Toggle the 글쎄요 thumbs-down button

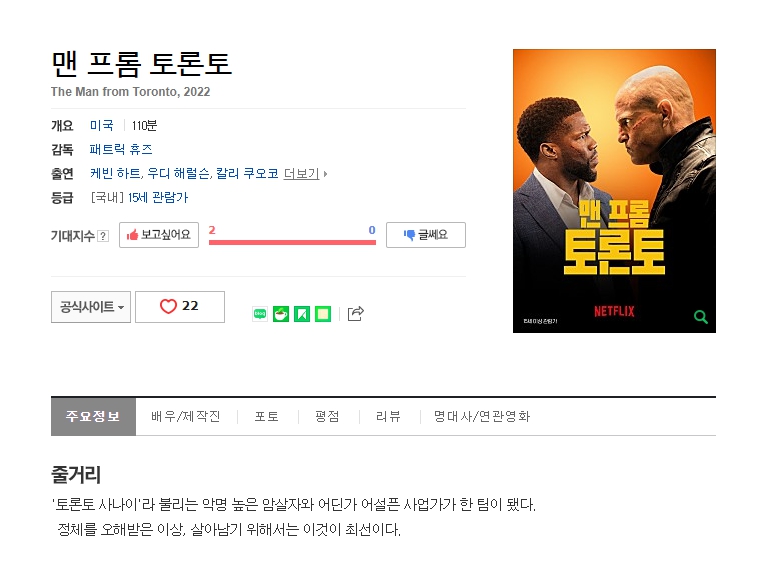coord(426,235)
